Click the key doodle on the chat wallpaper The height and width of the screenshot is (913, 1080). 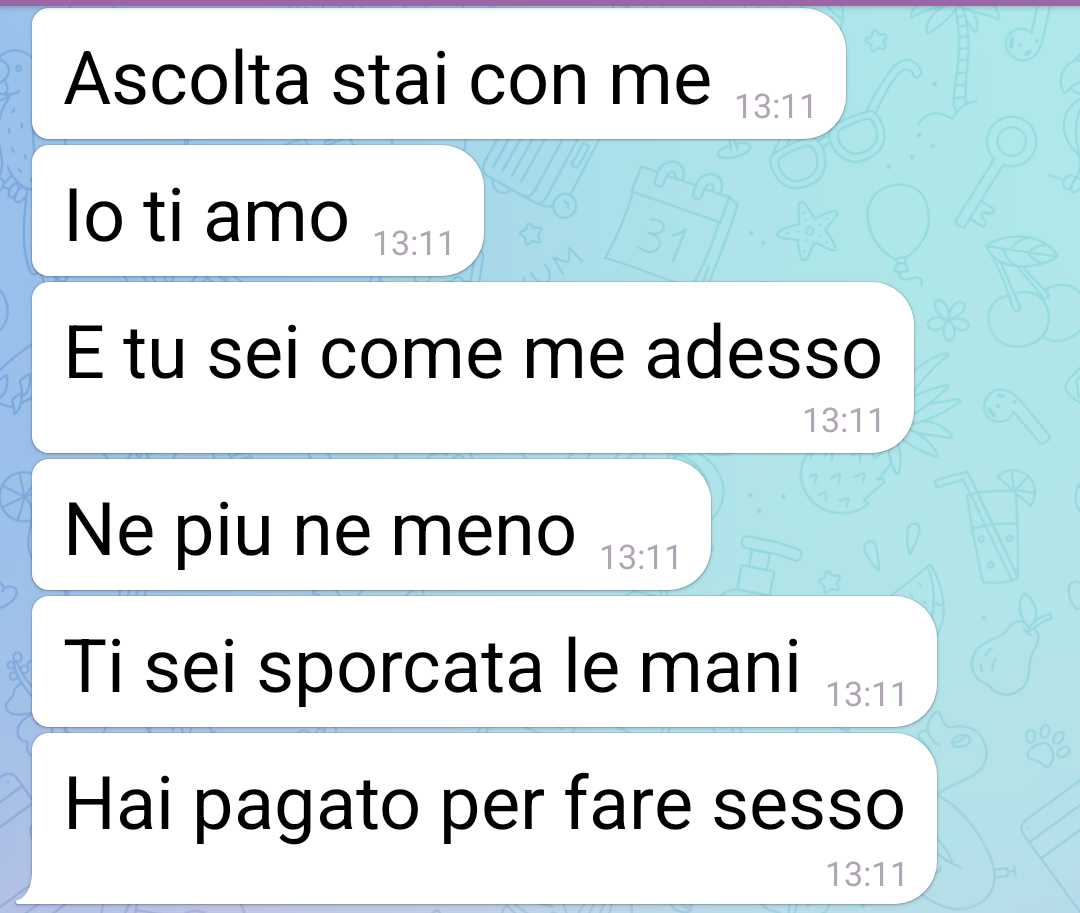pos(995,172)
